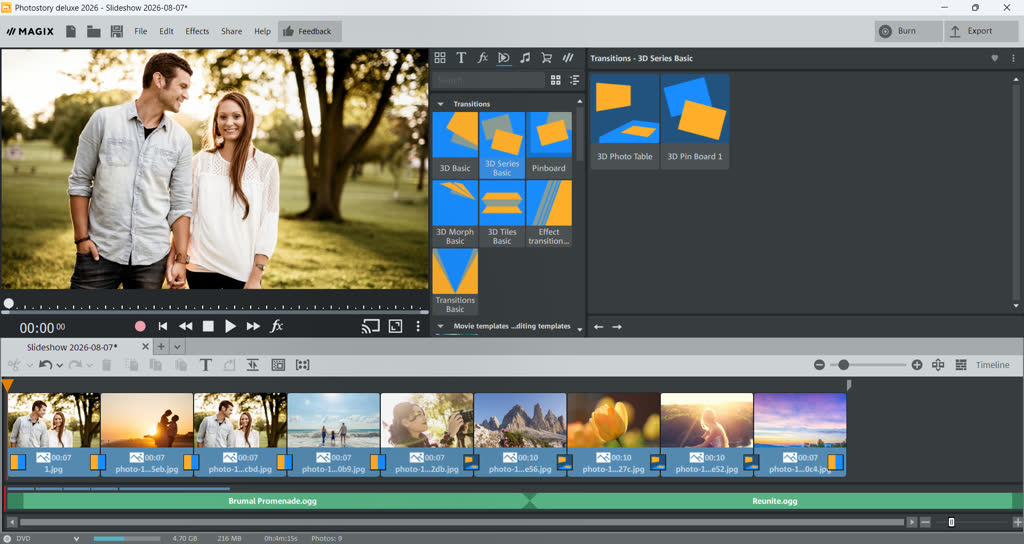Open the DVD disc type dropdown
Screen dimensions: 1024x544
coord(76,539)
